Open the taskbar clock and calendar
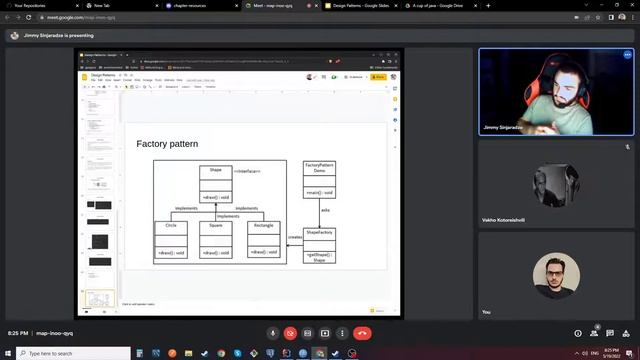This screenshot has width=640, height=360. [611, 353]
